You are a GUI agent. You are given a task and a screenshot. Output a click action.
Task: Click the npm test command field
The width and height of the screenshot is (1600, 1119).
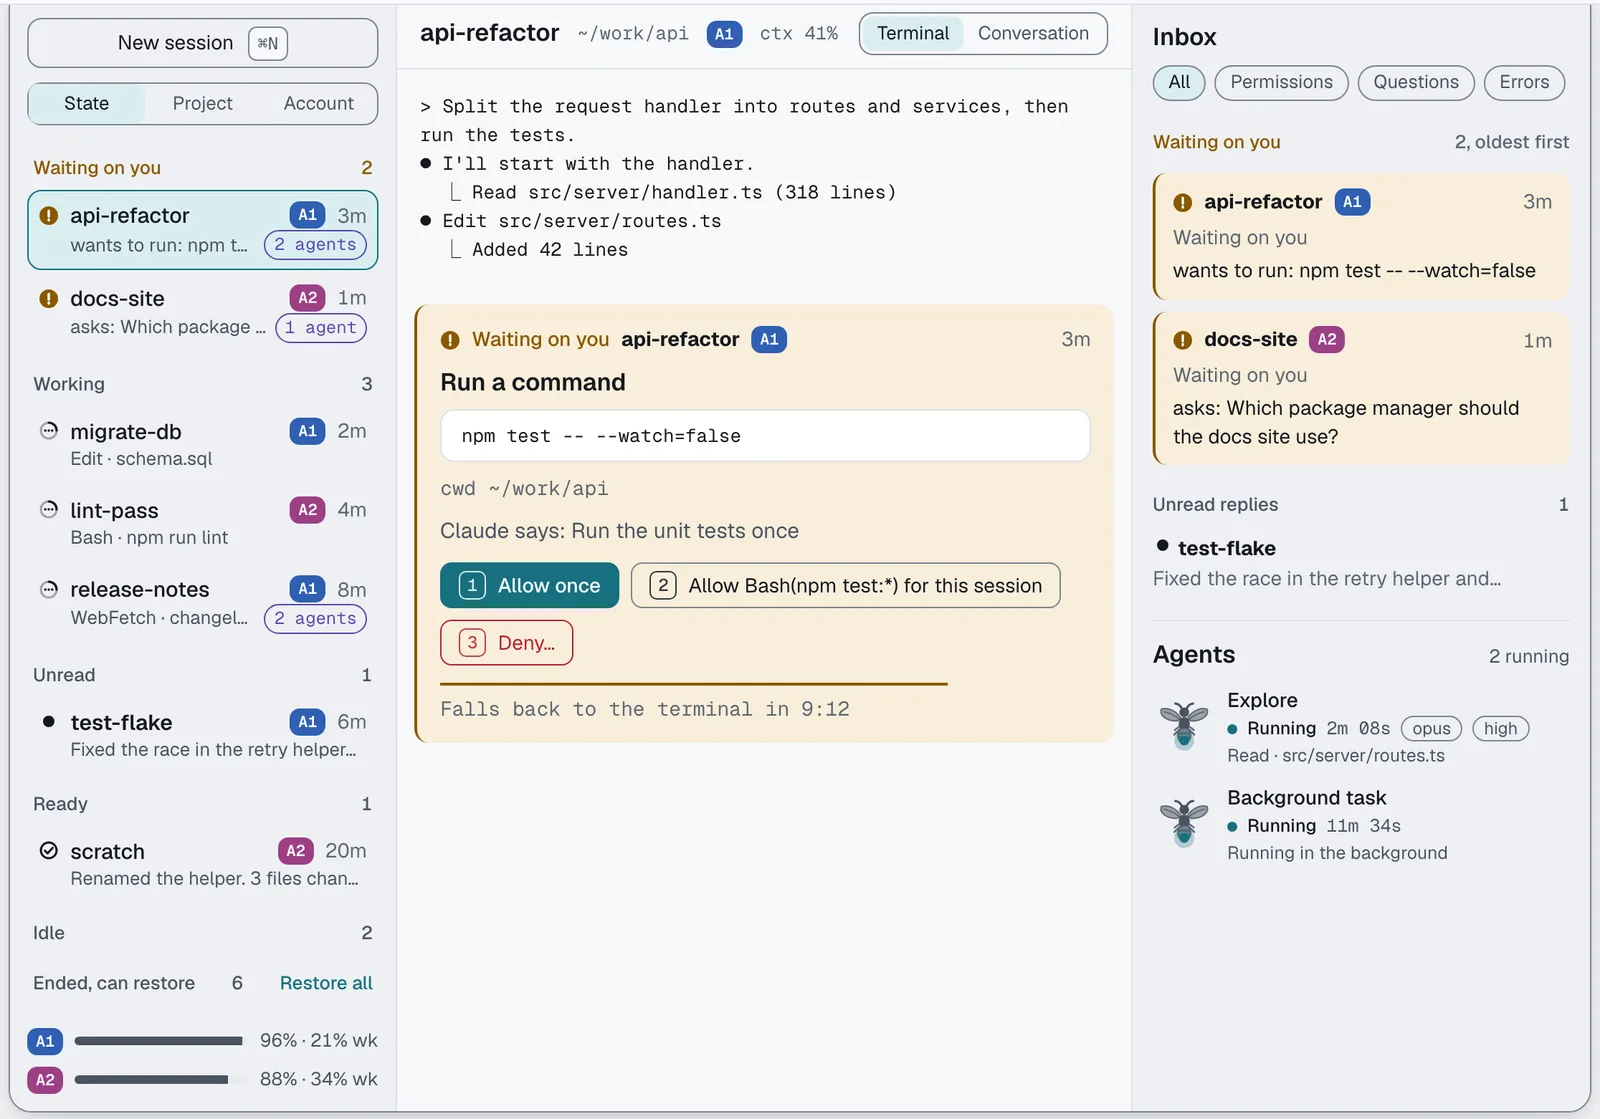765,436
